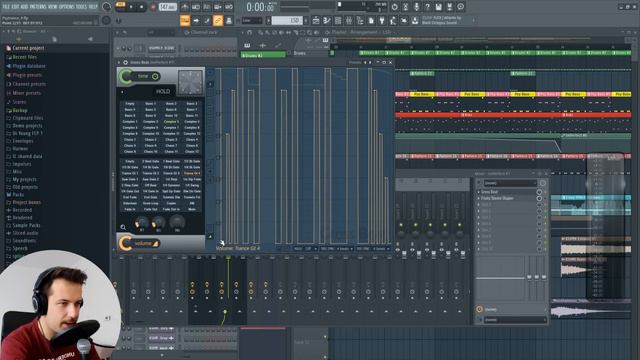Click the master volume knob
The image size is (640, 360).
(x=106, y=7)
